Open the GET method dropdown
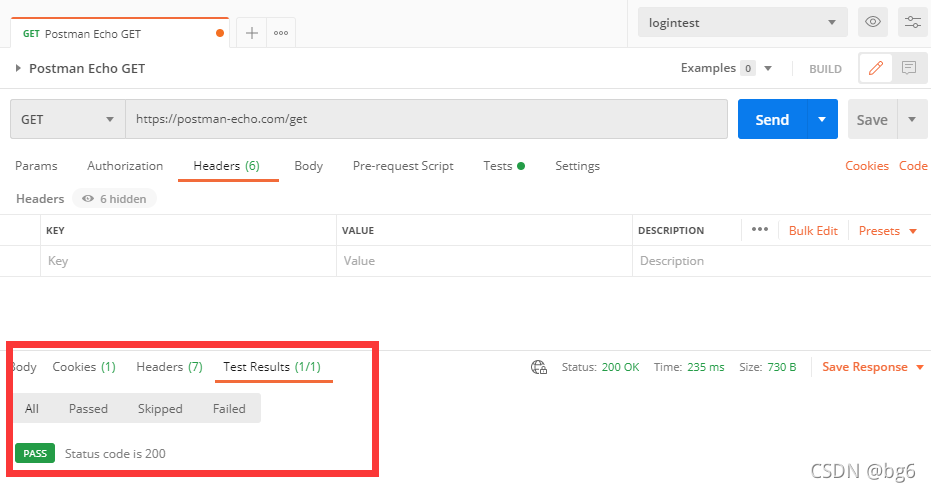The width and height of the screenshot is (931, 492). click(68, 119)
